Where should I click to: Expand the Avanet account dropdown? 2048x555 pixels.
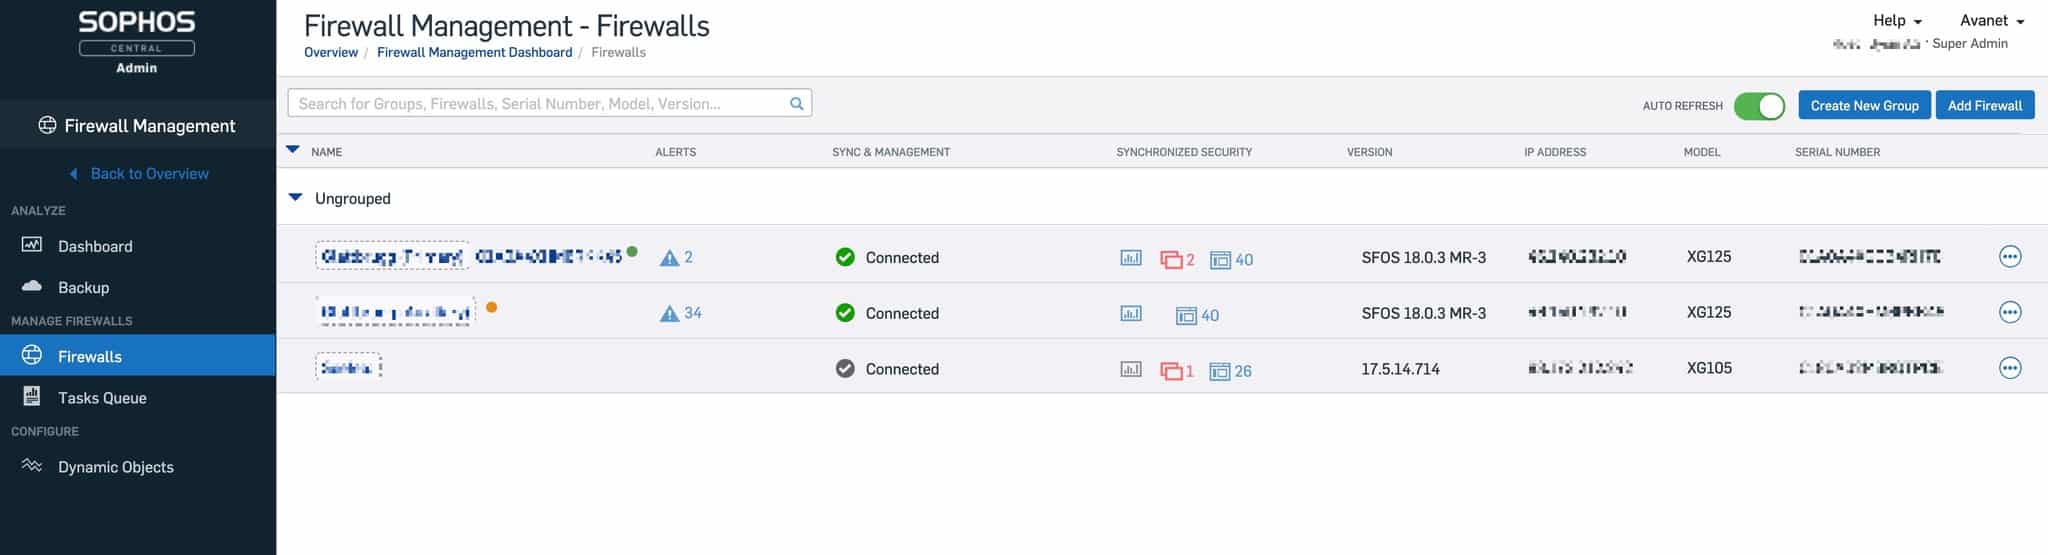coord(1991,20)
